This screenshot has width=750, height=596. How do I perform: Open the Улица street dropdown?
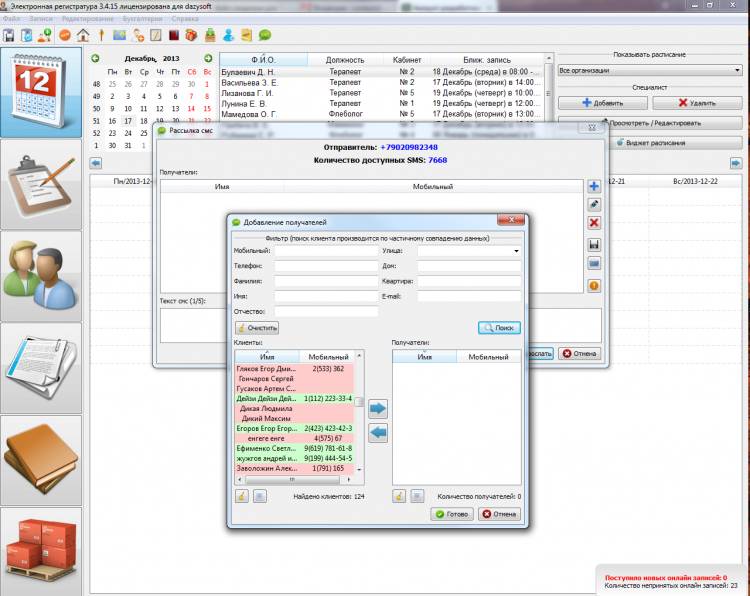[x=516, y=251]
